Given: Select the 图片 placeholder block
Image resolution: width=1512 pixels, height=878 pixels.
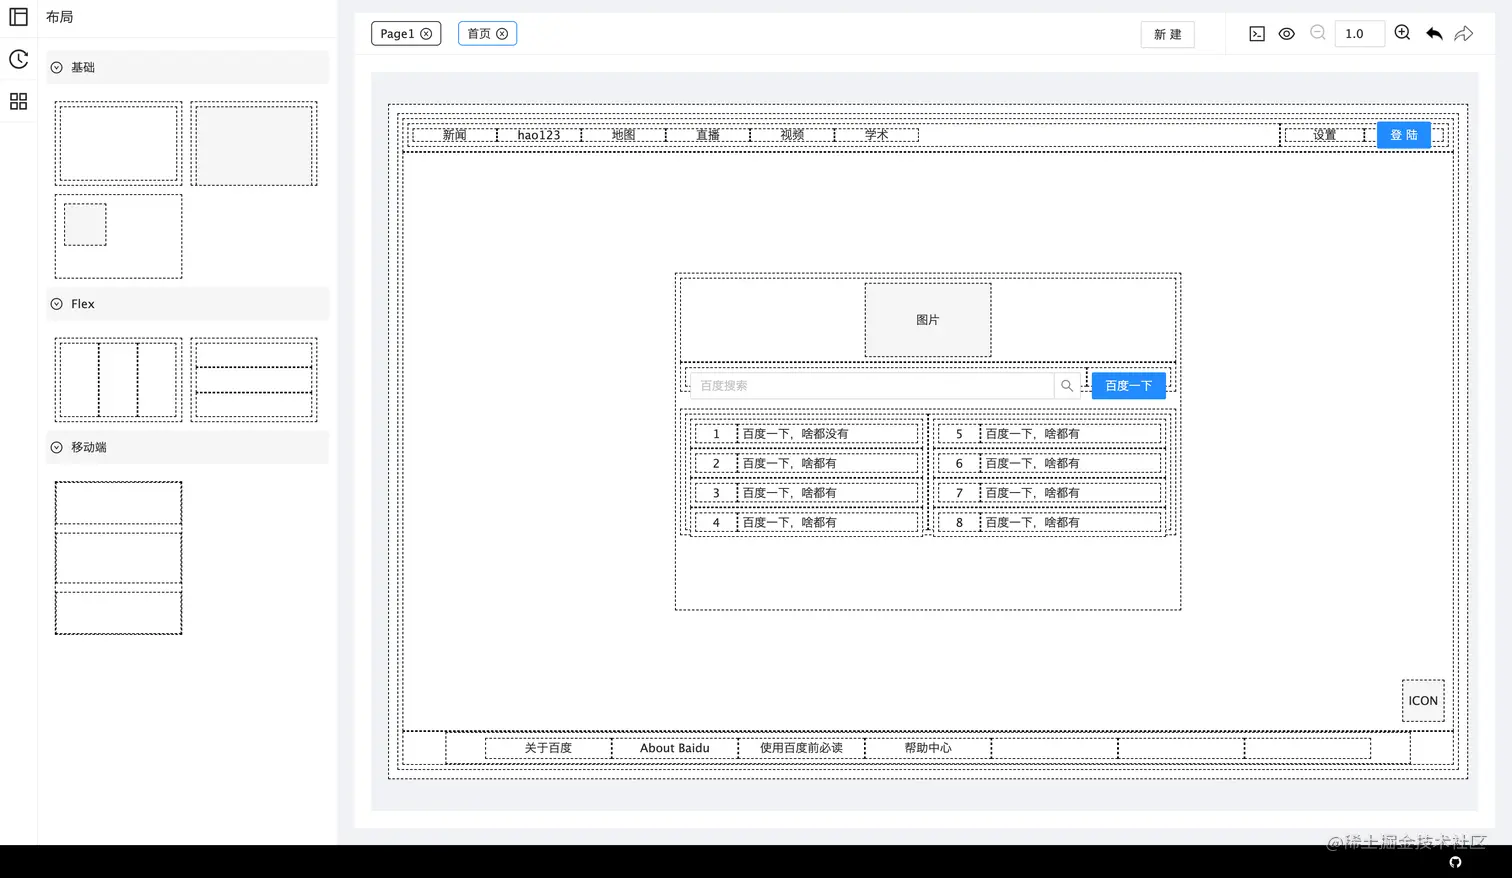Looking at the screenshot, I should tap(928, 320).
